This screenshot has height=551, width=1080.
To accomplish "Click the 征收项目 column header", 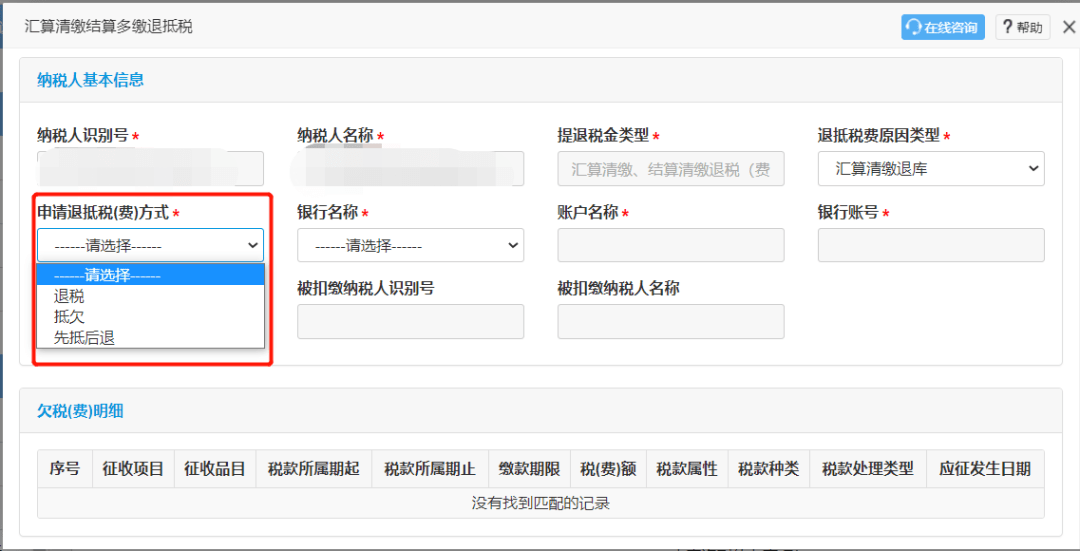I will (133, 468).
